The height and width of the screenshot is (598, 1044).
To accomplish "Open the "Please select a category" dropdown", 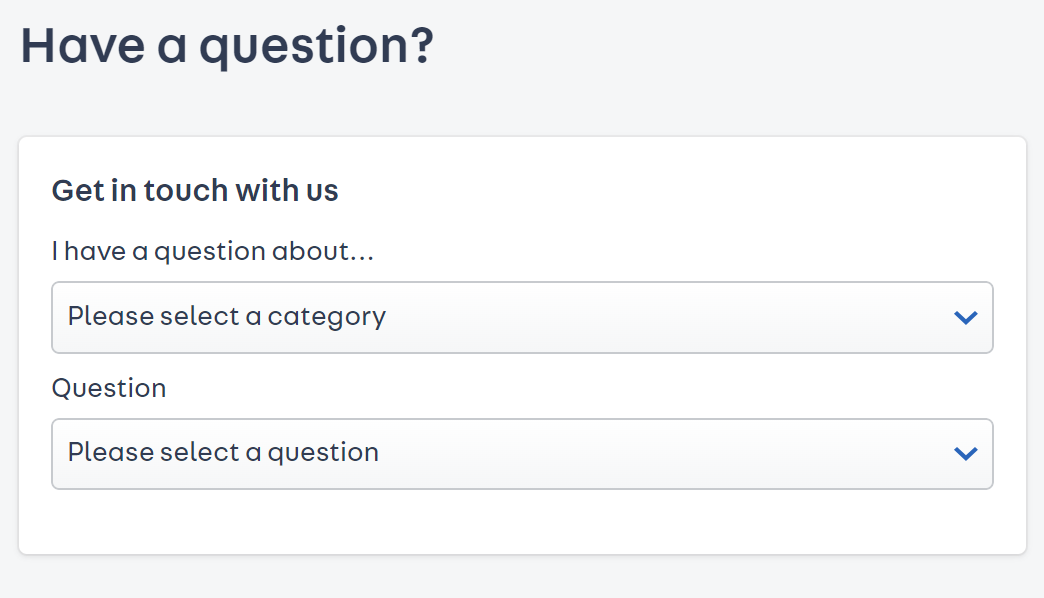I will point(521,317).
